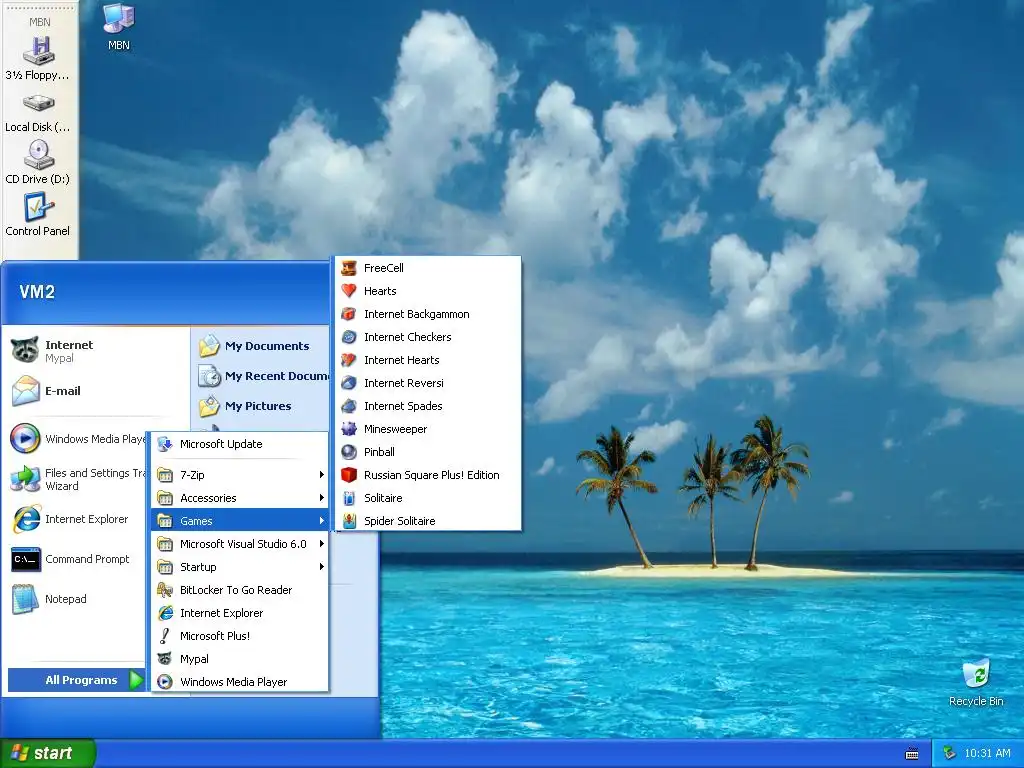Select the Microsoft Update menu entry text
The height and width of the screenshot is (768, 1024).
click(x=221, y=444)
